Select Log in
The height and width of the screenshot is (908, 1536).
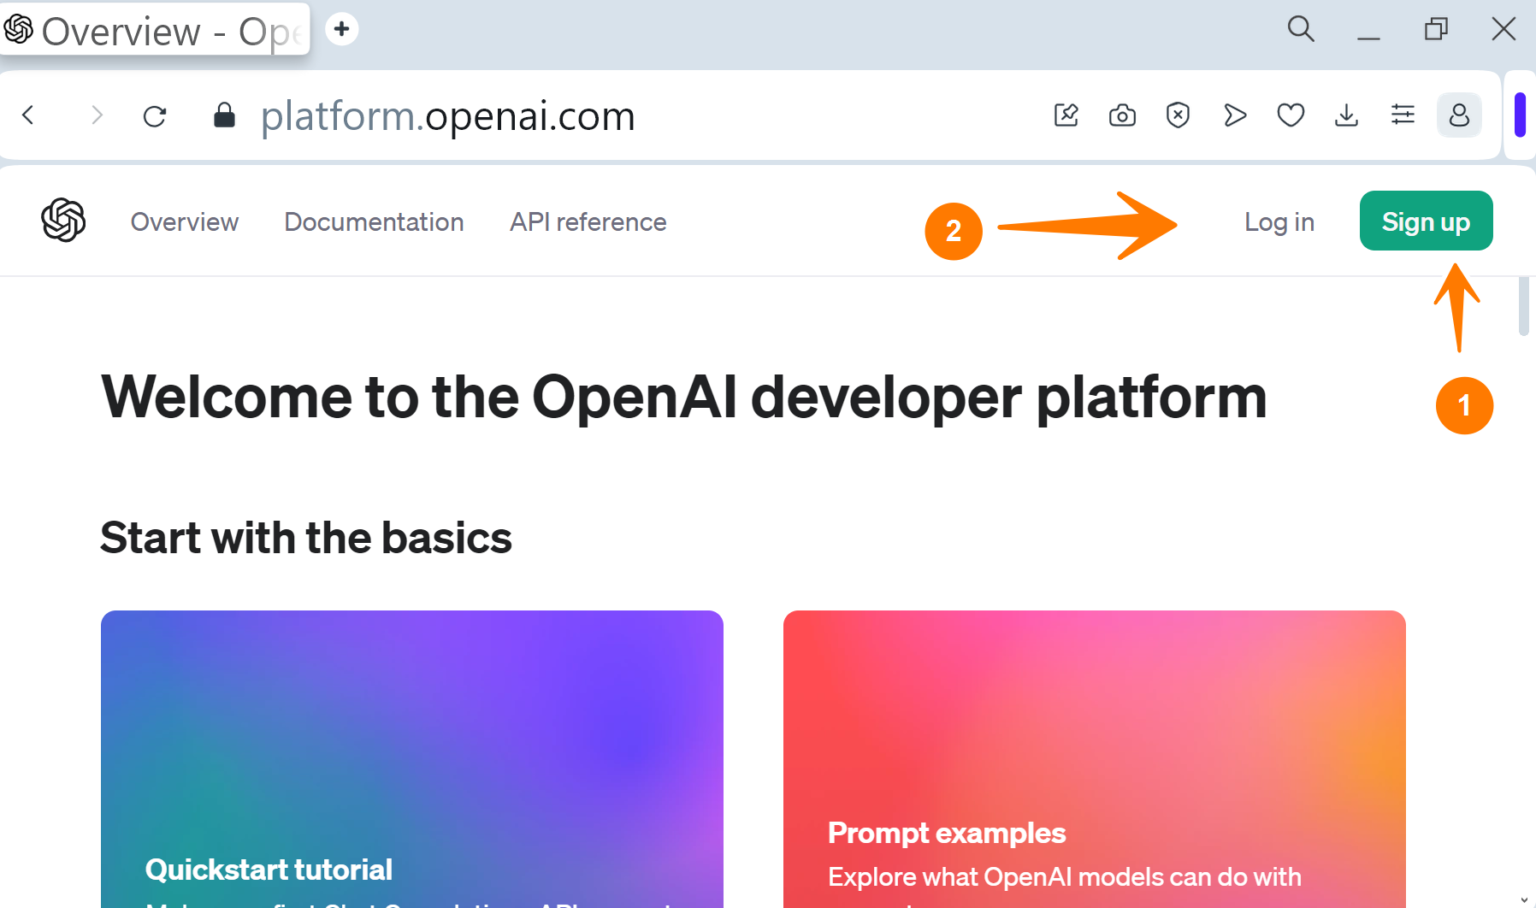tap(1279, 222)
